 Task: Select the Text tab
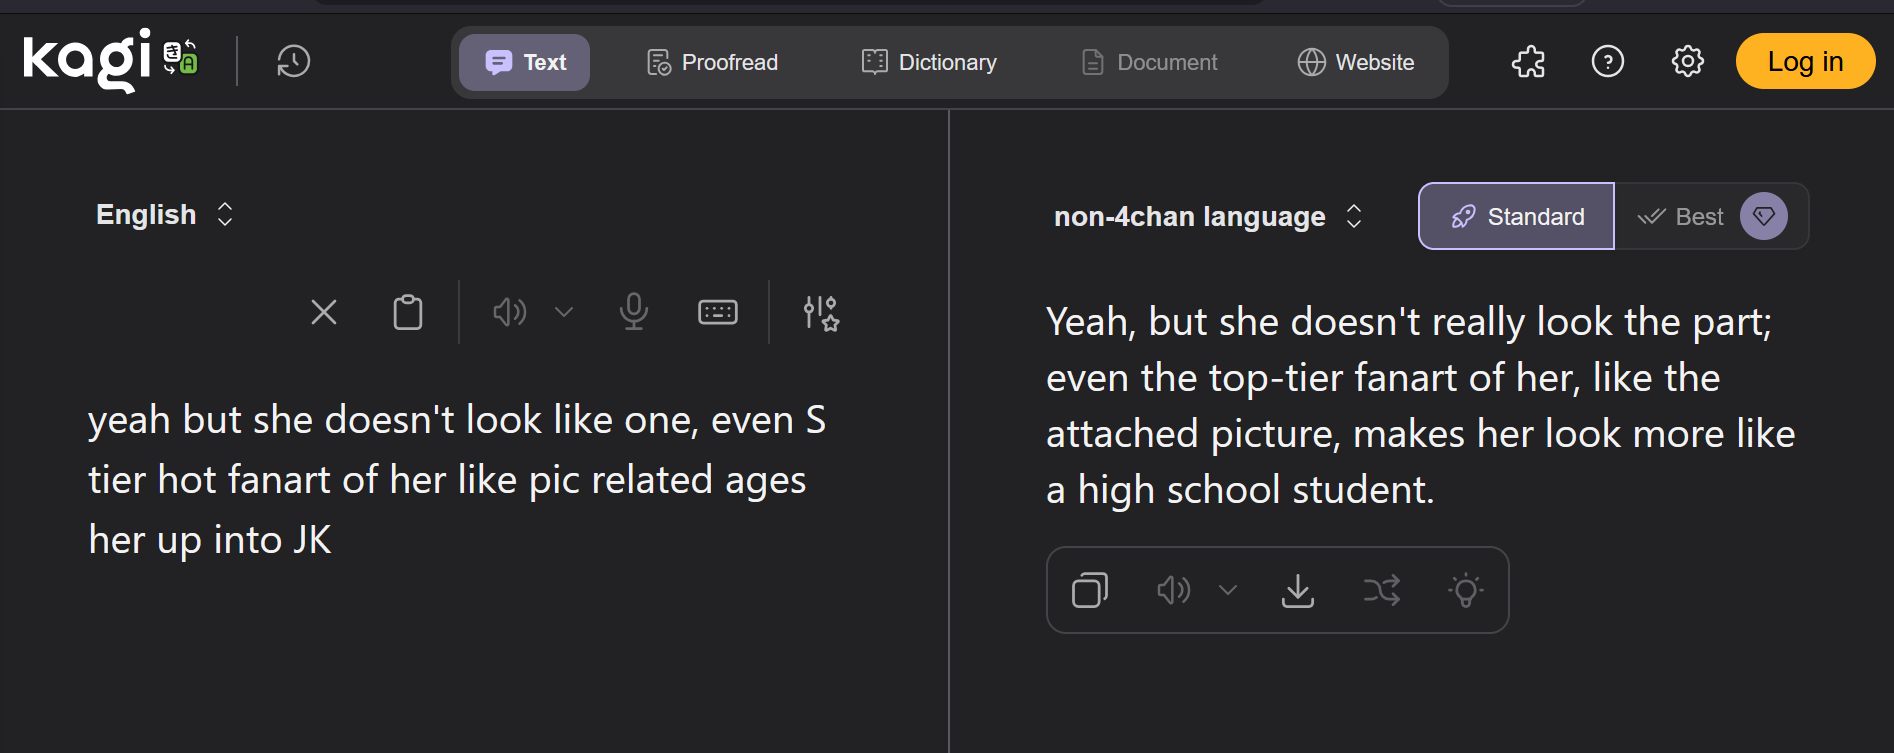tap(525, 62)
